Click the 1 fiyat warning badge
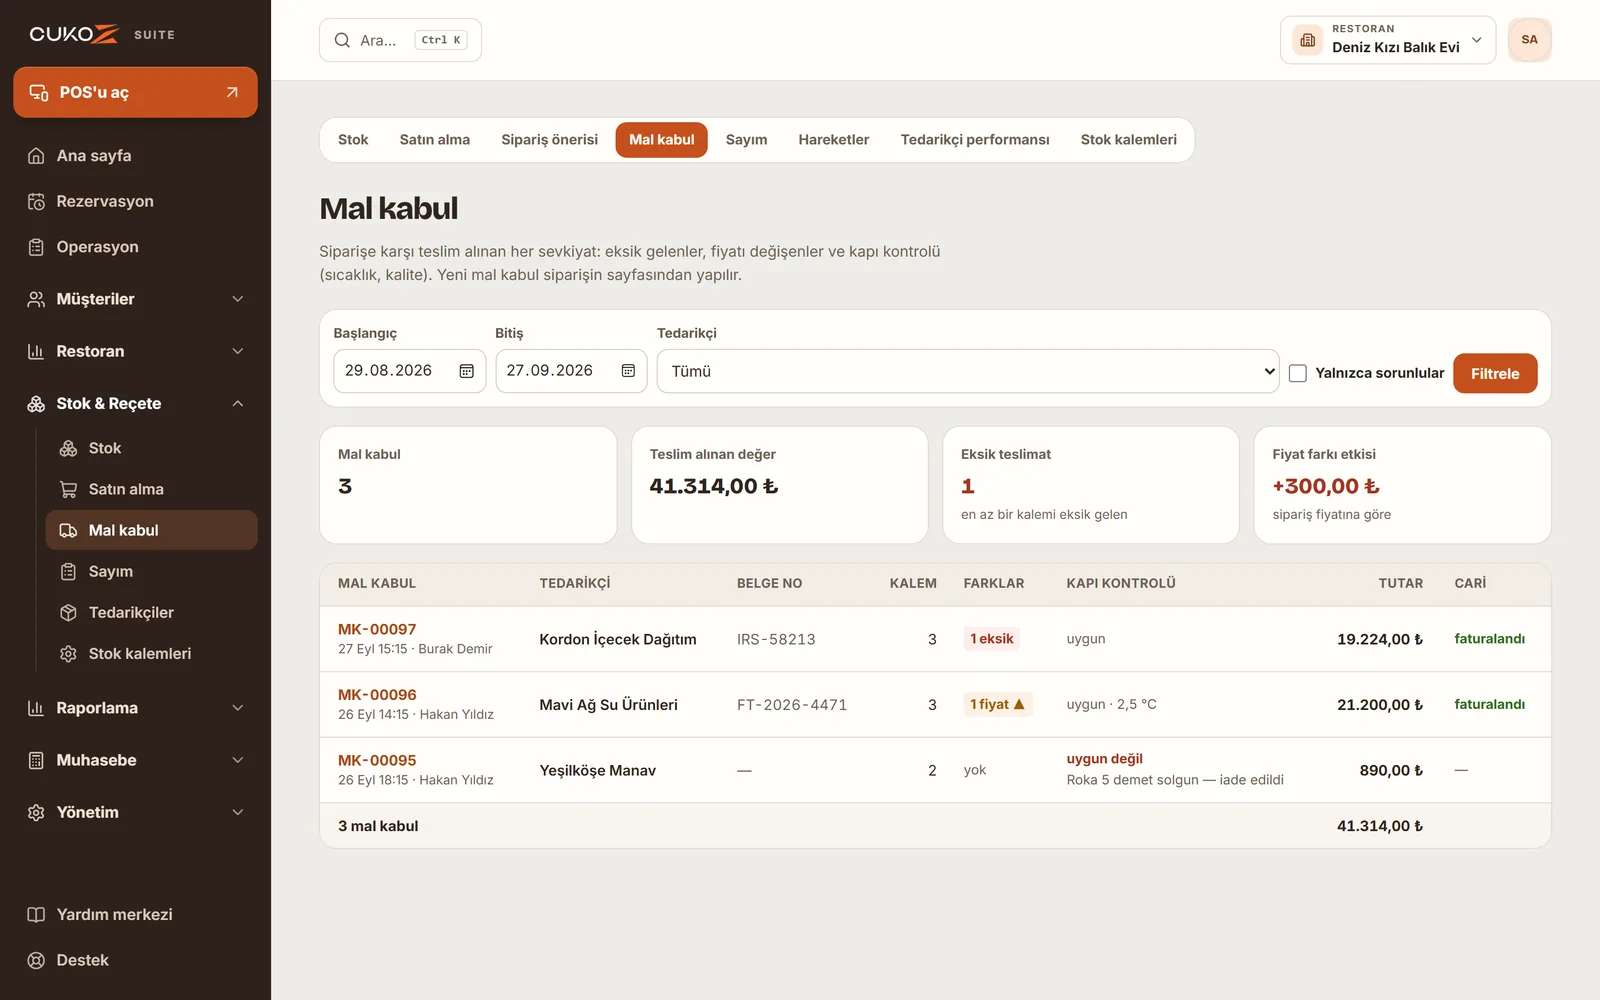Viewport: 1600px width, 1000px height. click(x=997, y=704)
